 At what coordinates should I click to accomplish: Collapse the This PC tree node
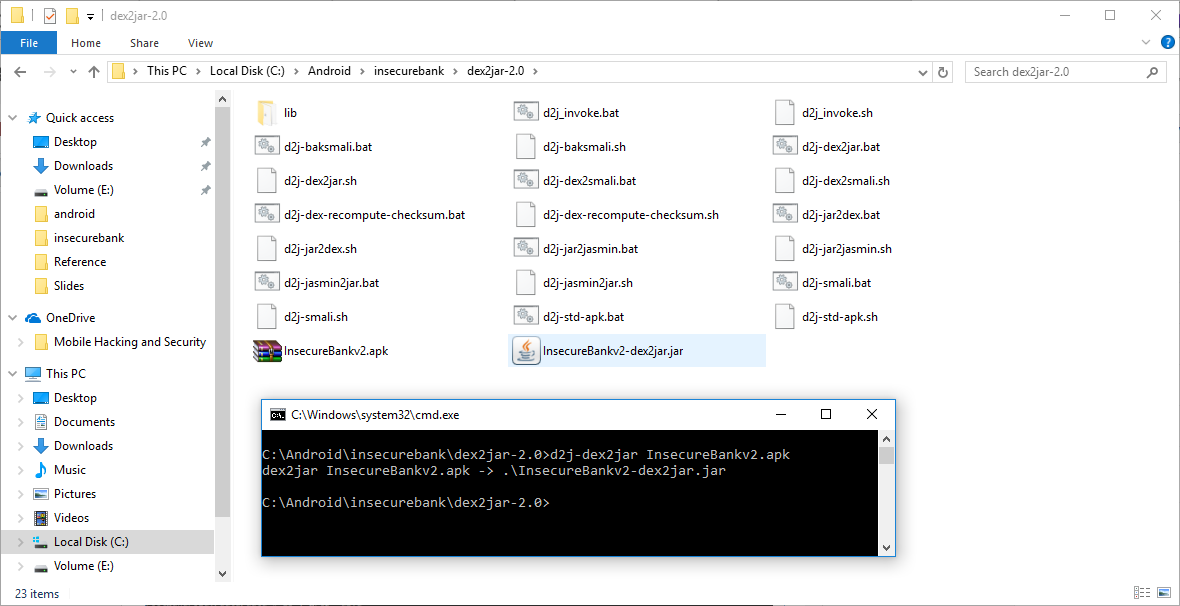tap(12, 373)
